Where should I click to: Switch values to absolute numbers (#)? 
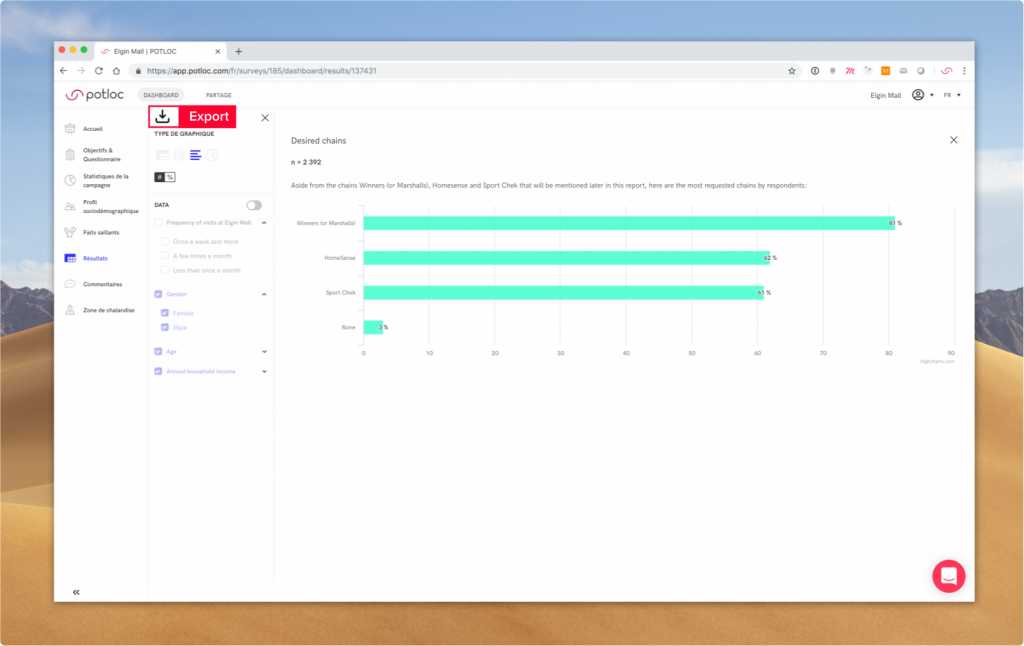159,177
